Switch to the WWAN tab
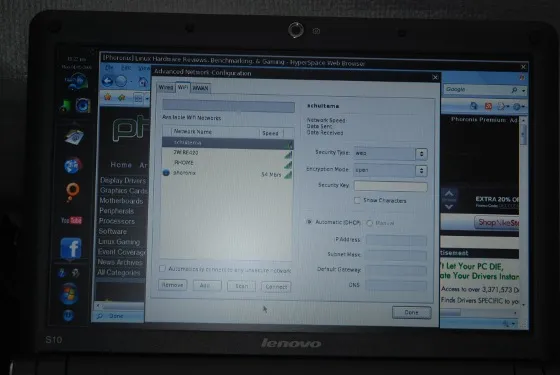This screenshot has height=375, width=560. [x=200, y=88]
